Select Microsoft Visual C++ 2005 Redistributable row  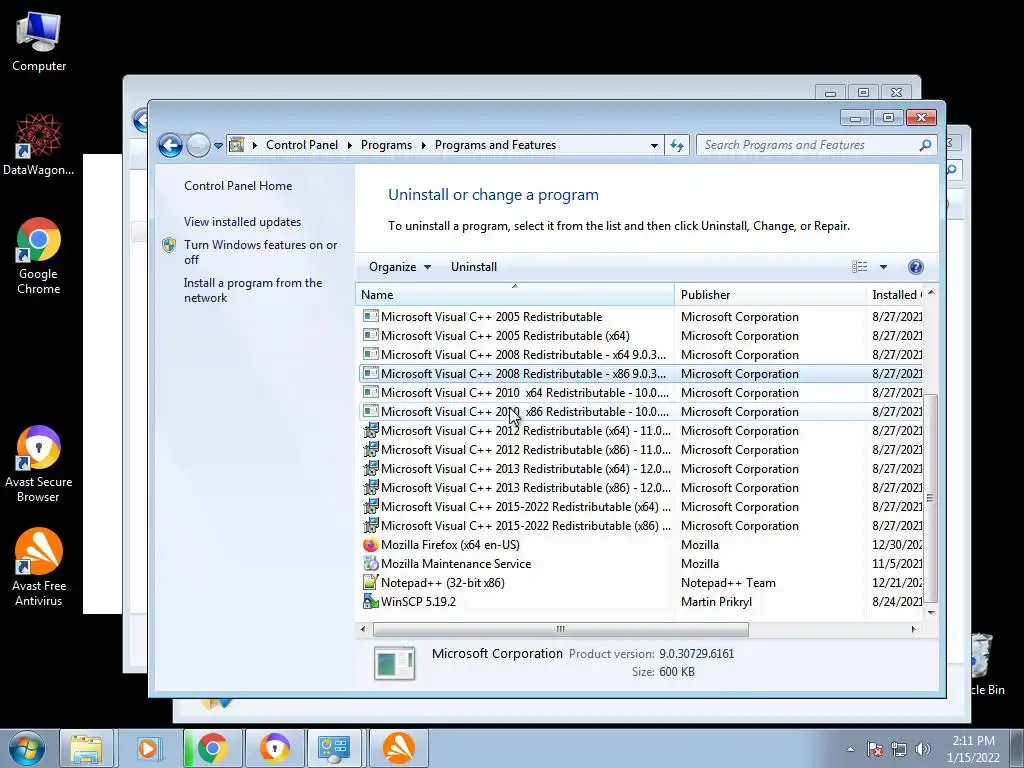click(641, 317)
